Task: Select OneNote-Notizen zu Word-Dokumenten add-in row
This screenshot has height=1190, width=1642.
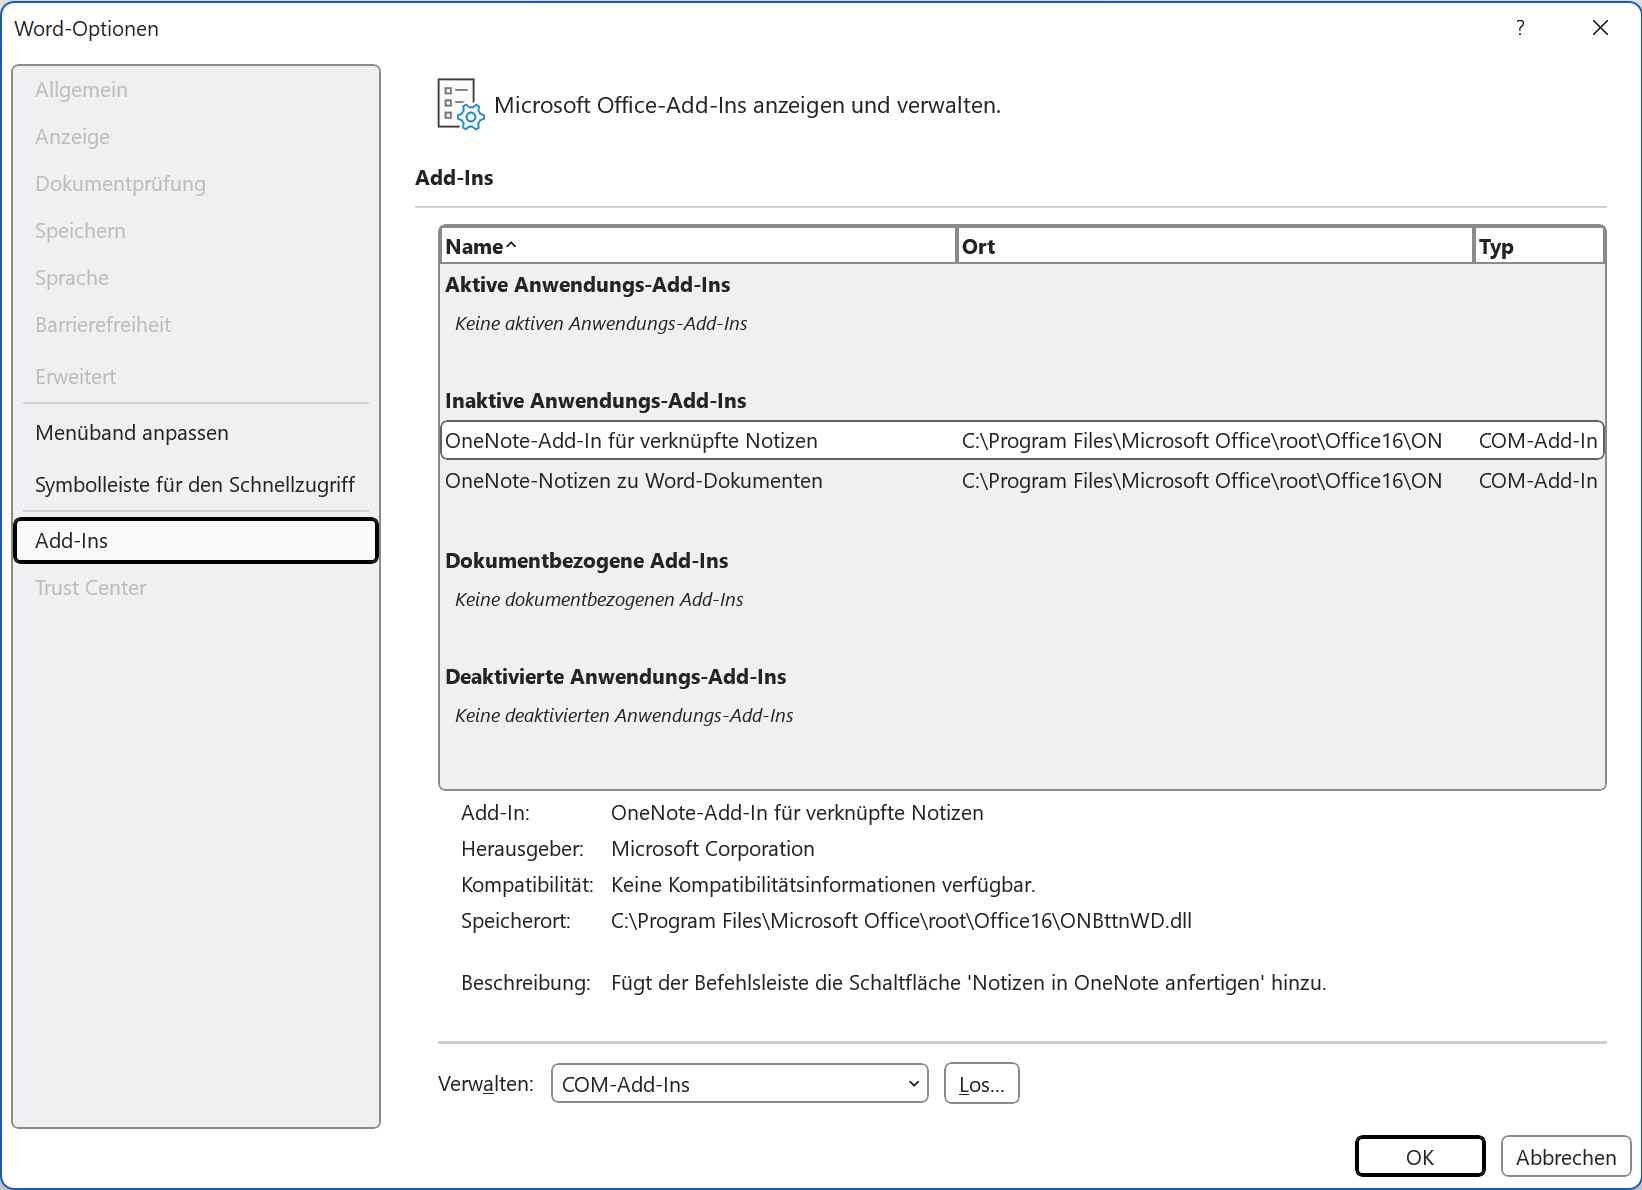Action: pyautogui.click(x=634, y=481)
